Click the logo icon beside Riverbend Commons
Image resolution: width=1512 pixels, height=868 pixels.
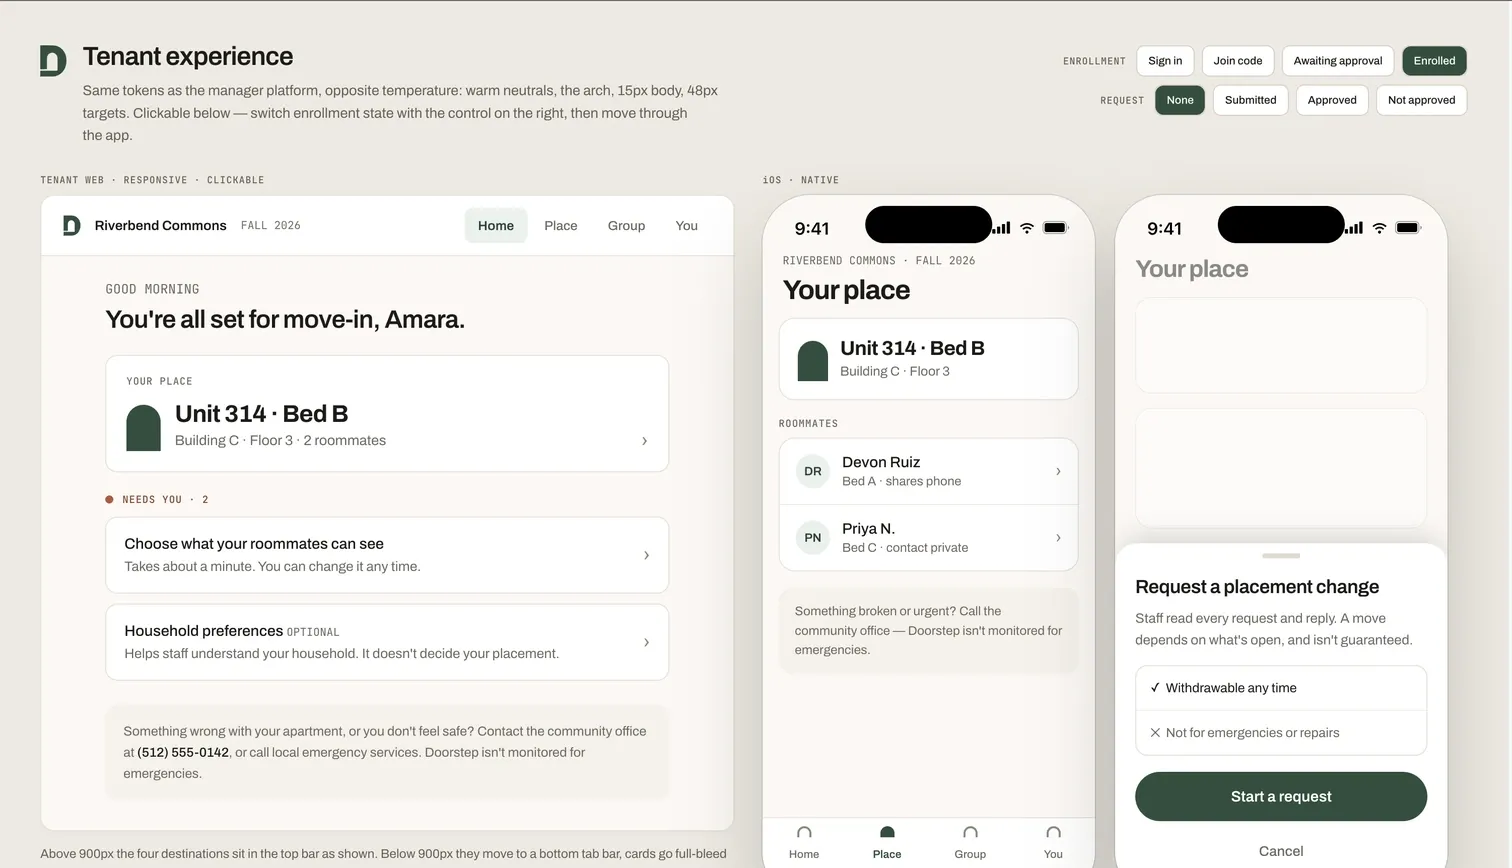[72, 226]
